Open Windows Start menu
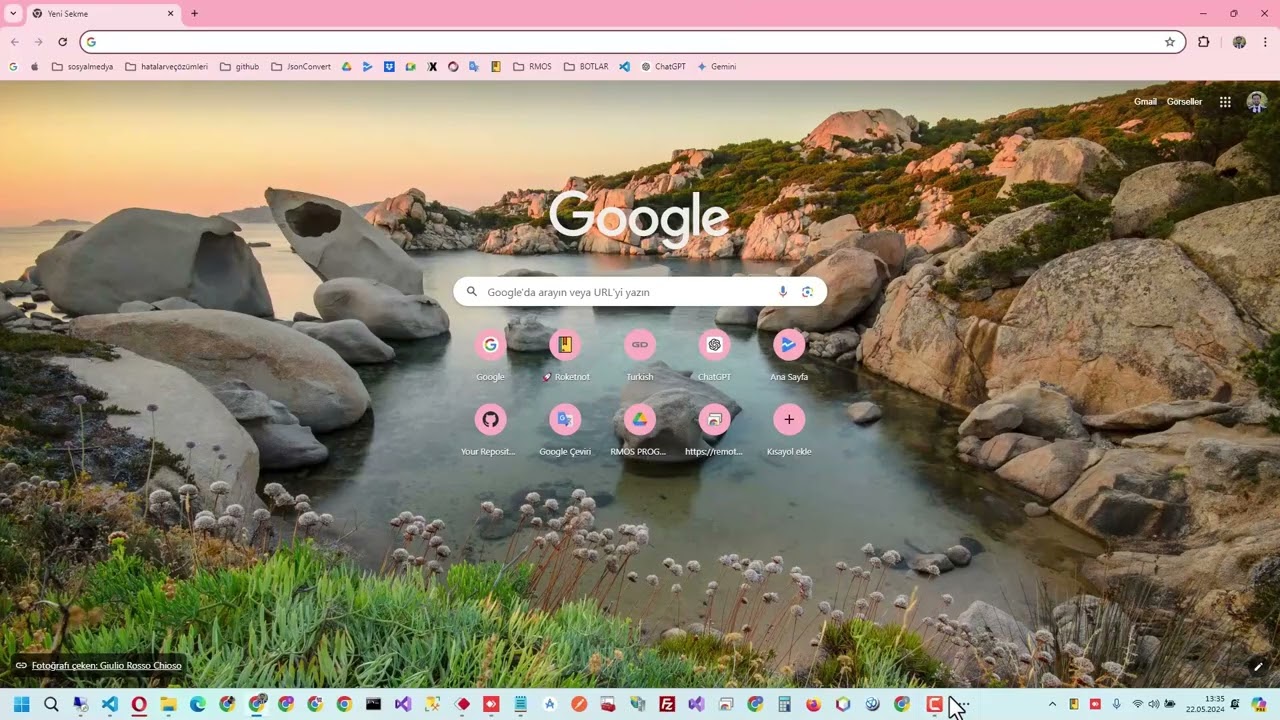 point(21,704)
